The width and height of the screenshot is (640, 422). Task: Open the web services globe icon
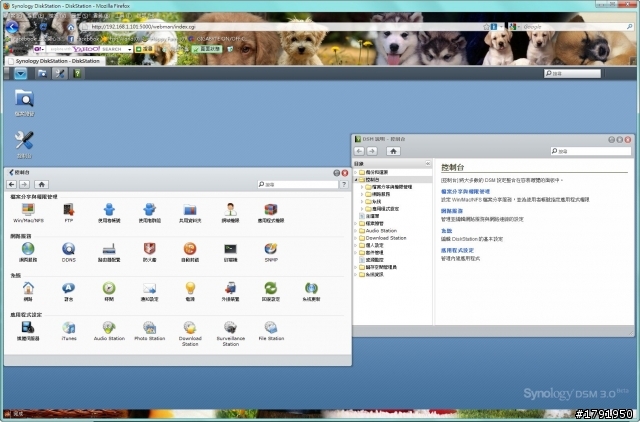28,249
